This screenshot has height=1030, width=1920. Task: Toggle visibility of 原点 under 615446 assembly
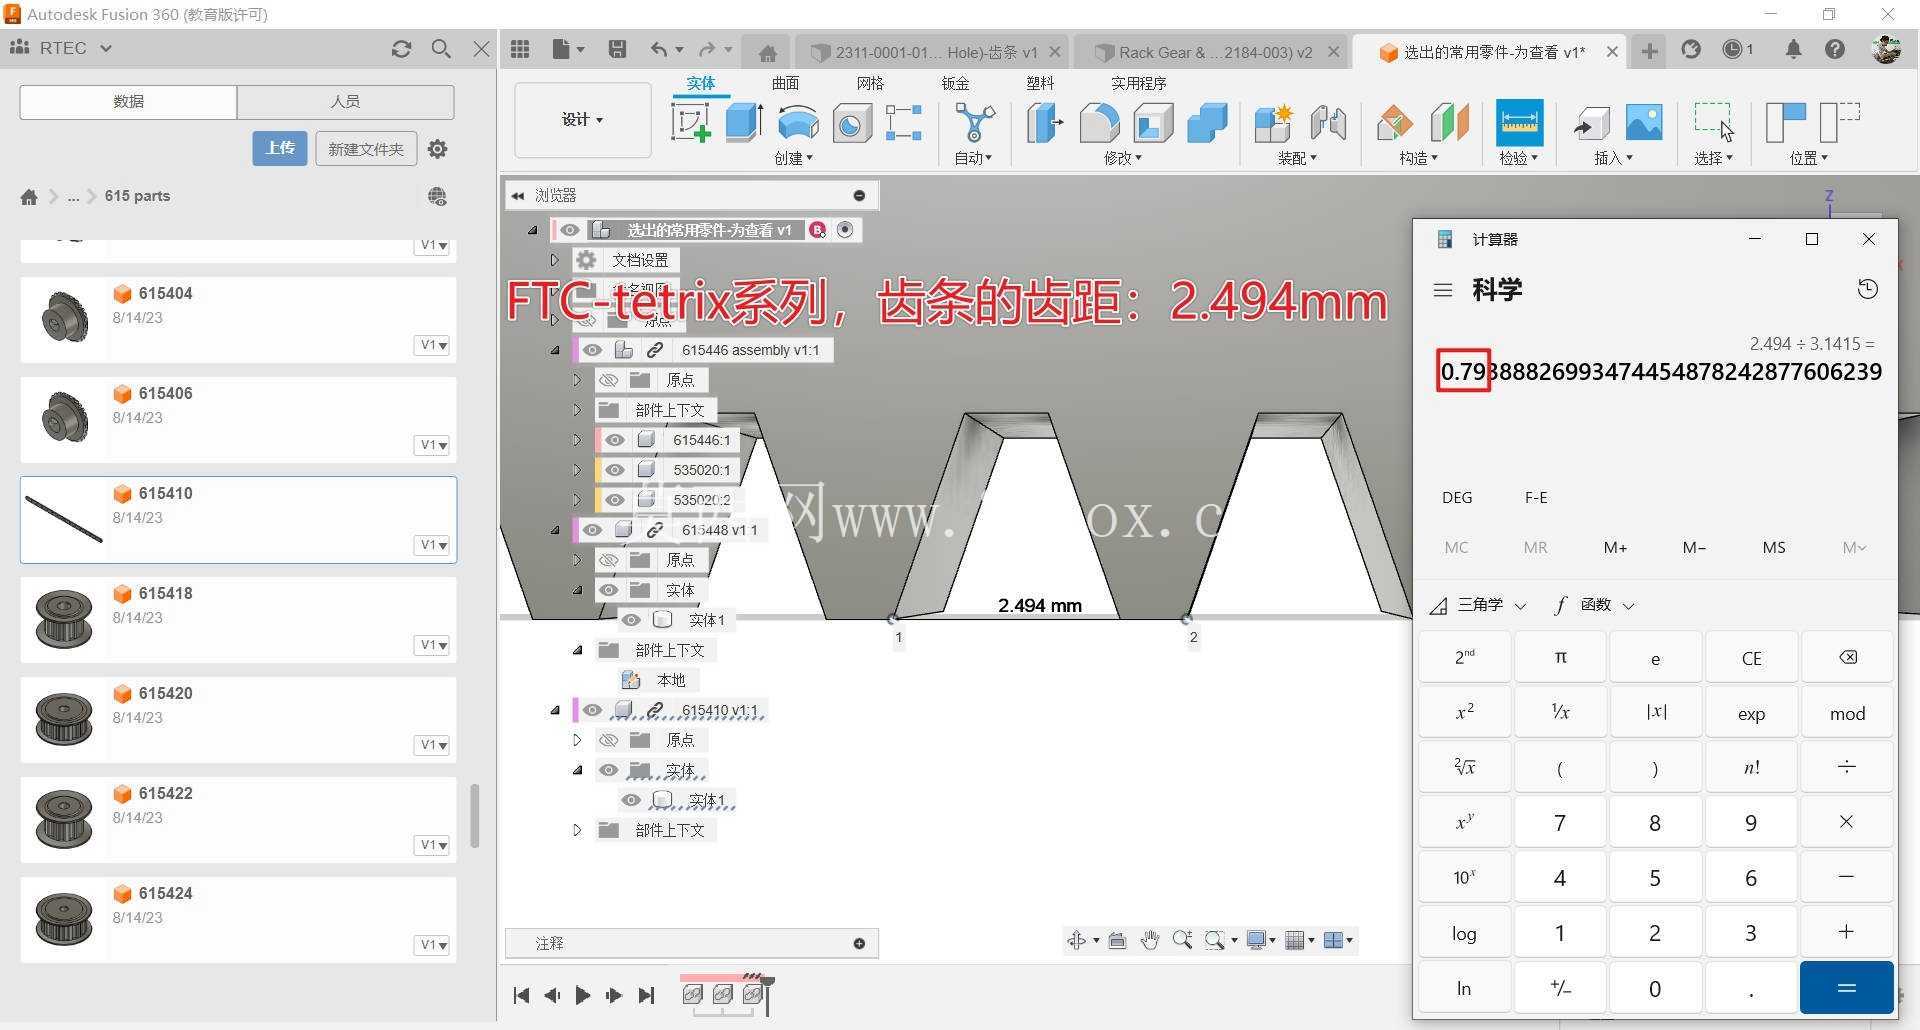[608, 380]
